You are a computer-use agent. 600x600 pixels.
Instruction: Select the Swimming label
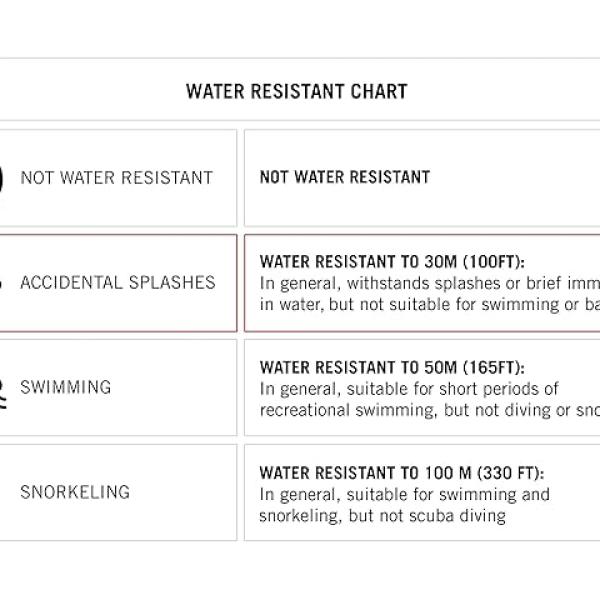point(66,387)
